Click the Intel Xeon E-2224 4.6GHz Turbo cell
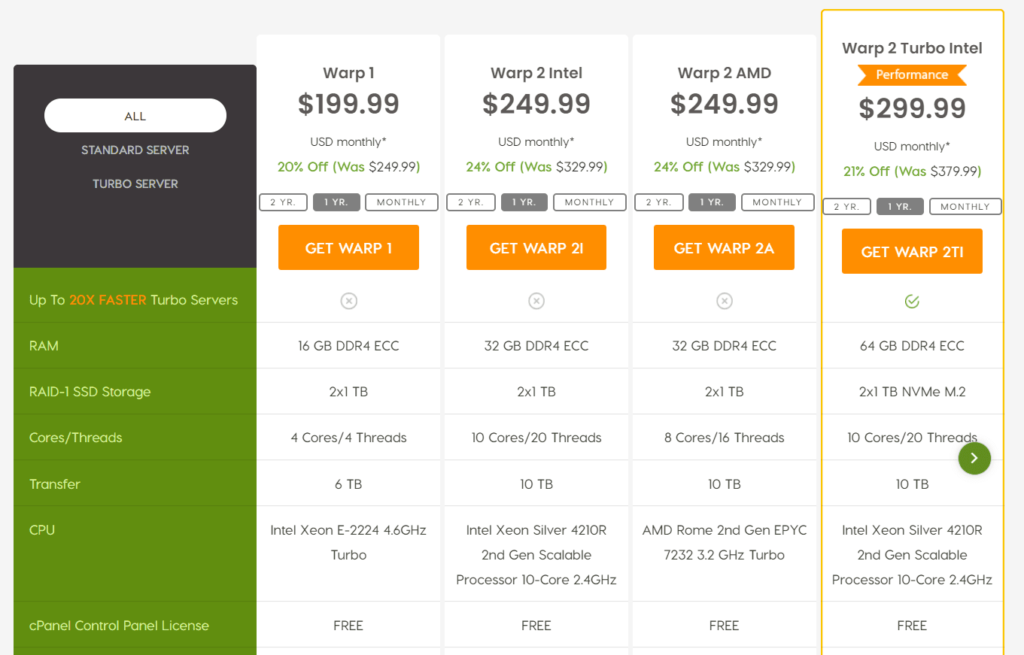Viewport: 1024px width, 655px height. click(x=349, y=543)
